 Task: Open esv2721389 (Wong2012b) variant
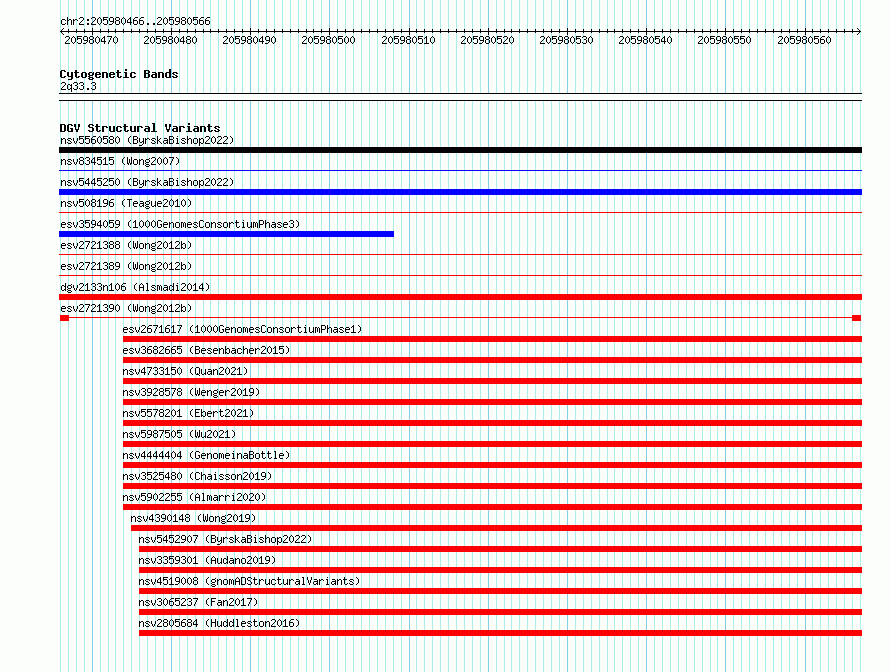(126, 266)
